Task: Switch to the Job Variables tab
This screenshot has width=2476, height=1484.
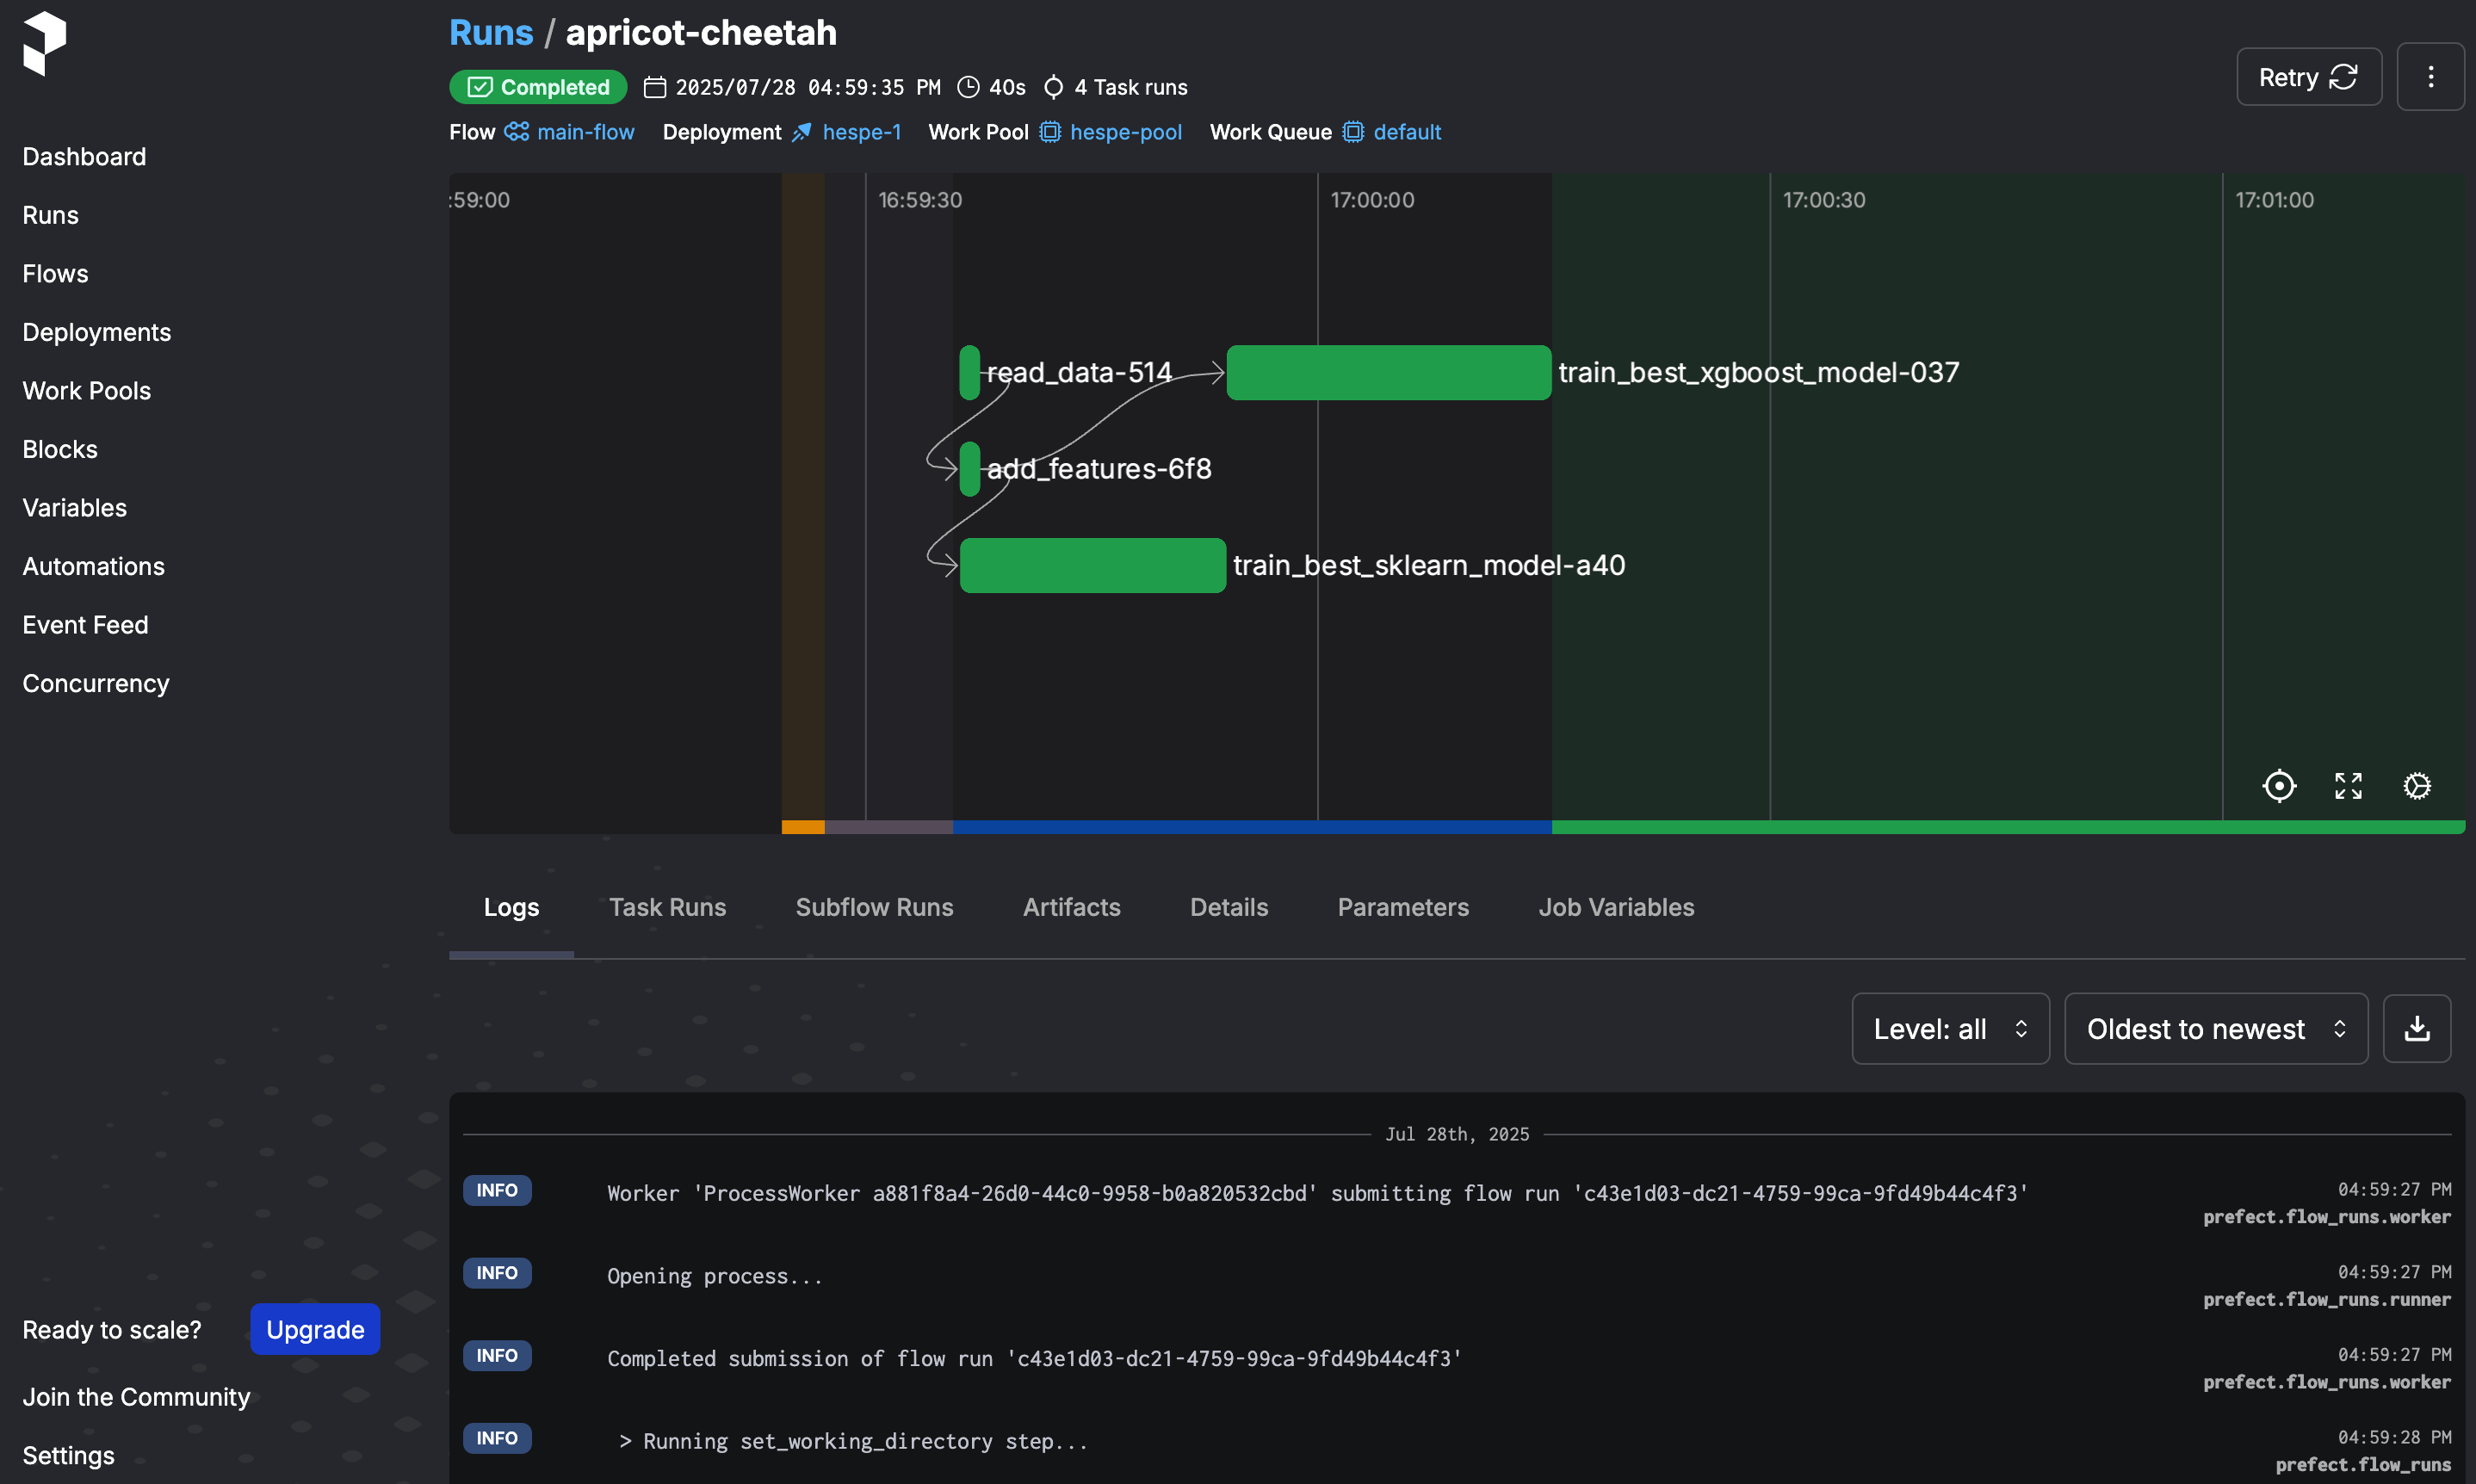Action: pyautogui.click(x=1615, y=907)
